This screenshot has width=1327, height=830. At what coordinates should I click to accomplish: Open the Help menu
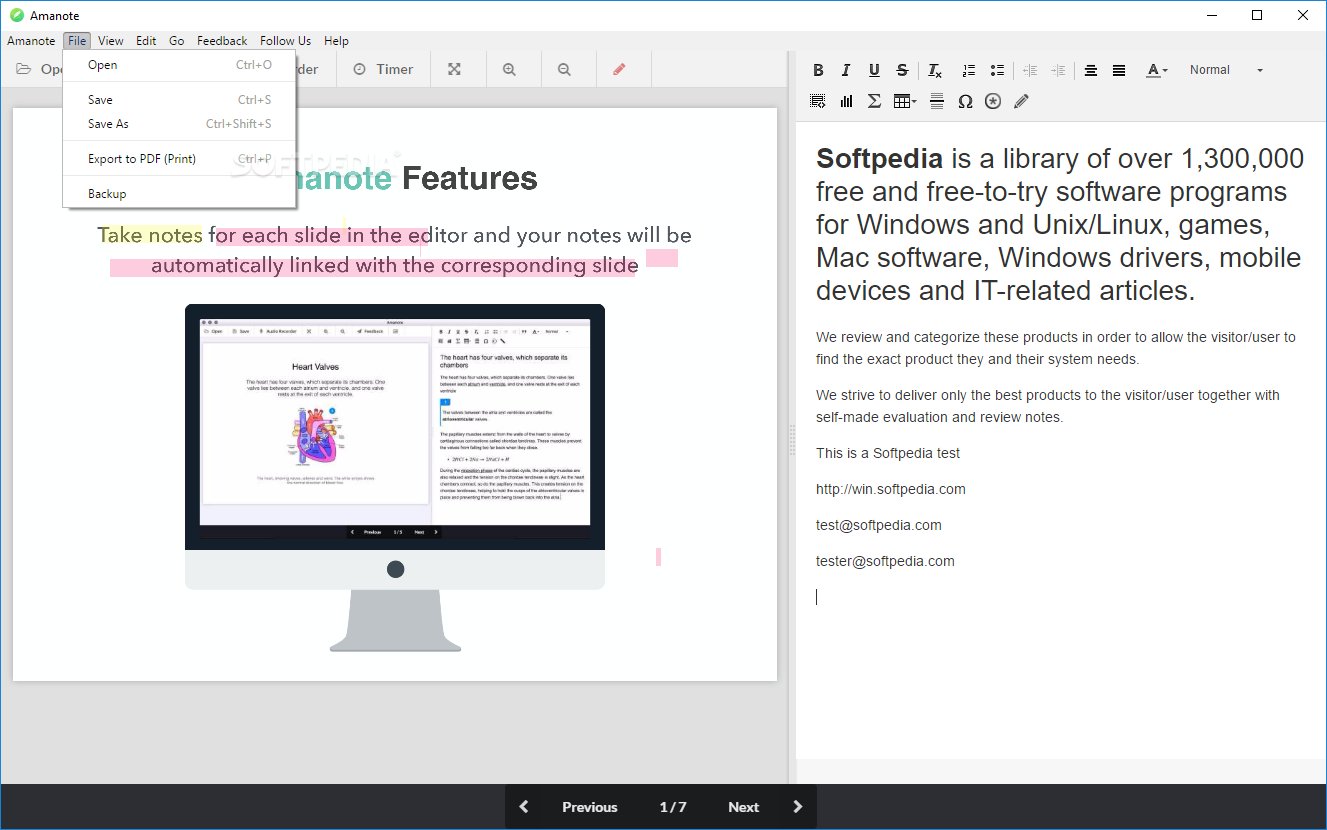point(336,41)
